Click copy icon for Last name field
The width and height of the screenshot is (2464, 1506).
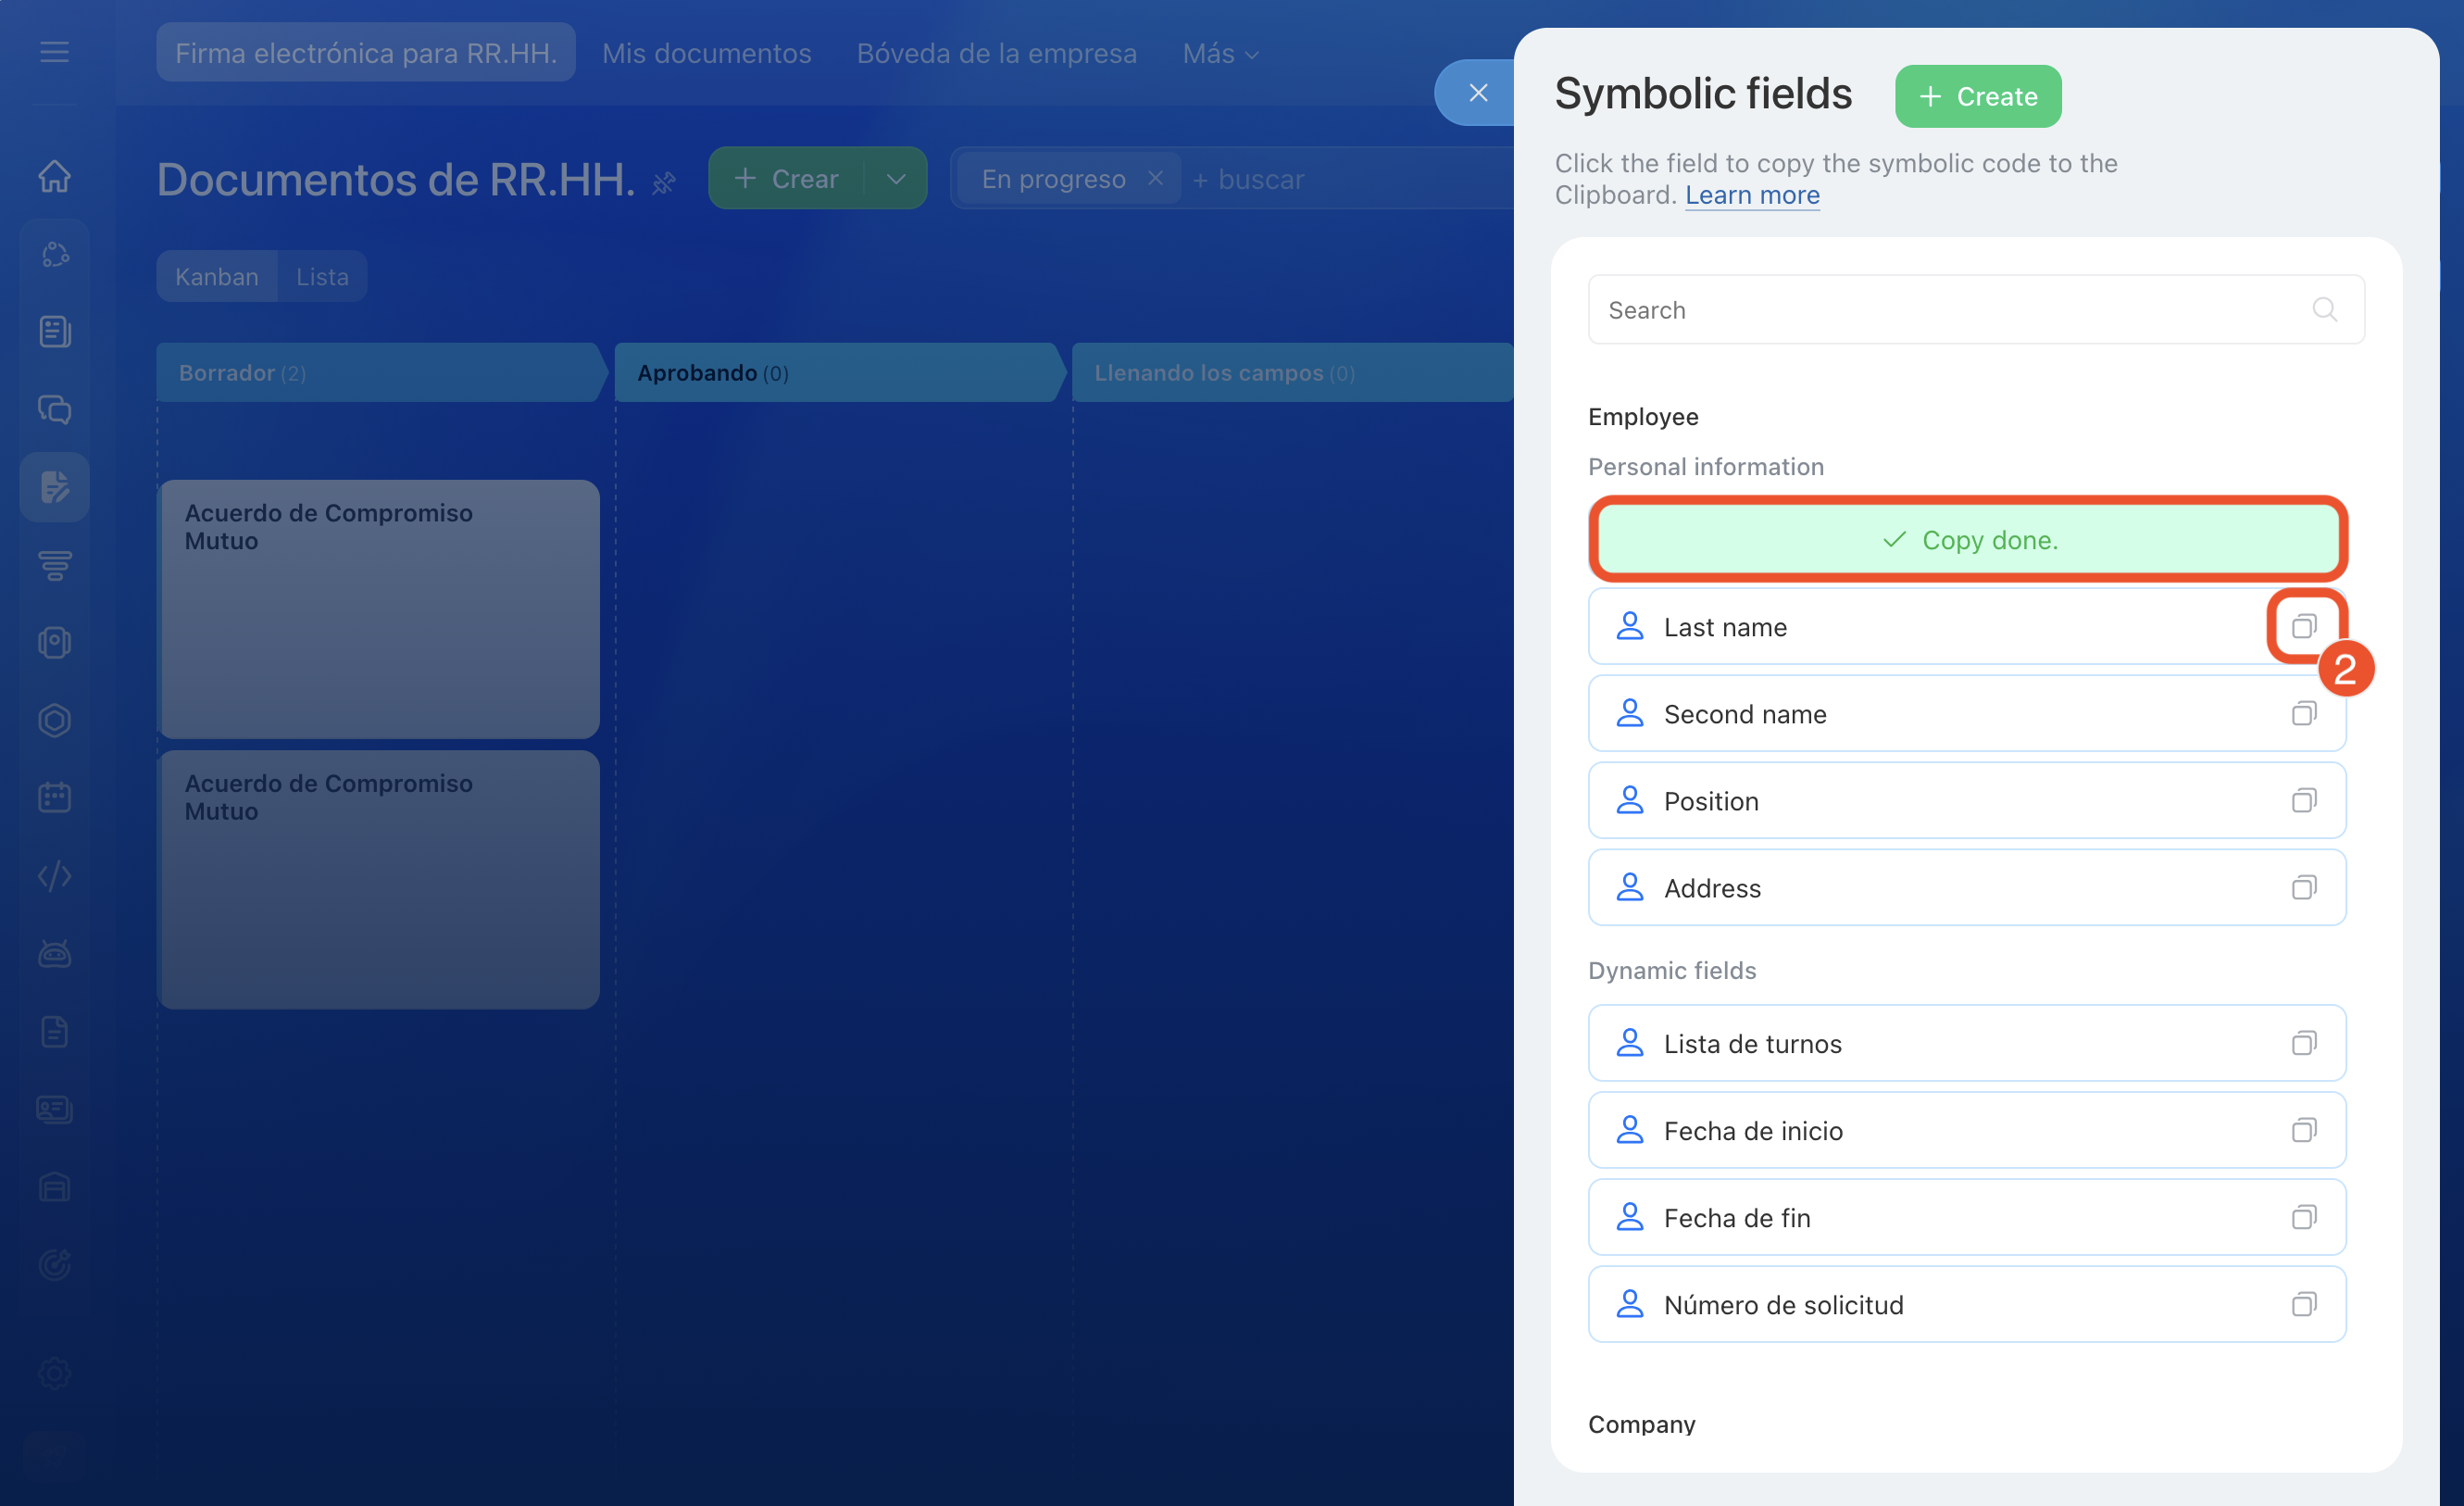click(x=2303, y=627)
